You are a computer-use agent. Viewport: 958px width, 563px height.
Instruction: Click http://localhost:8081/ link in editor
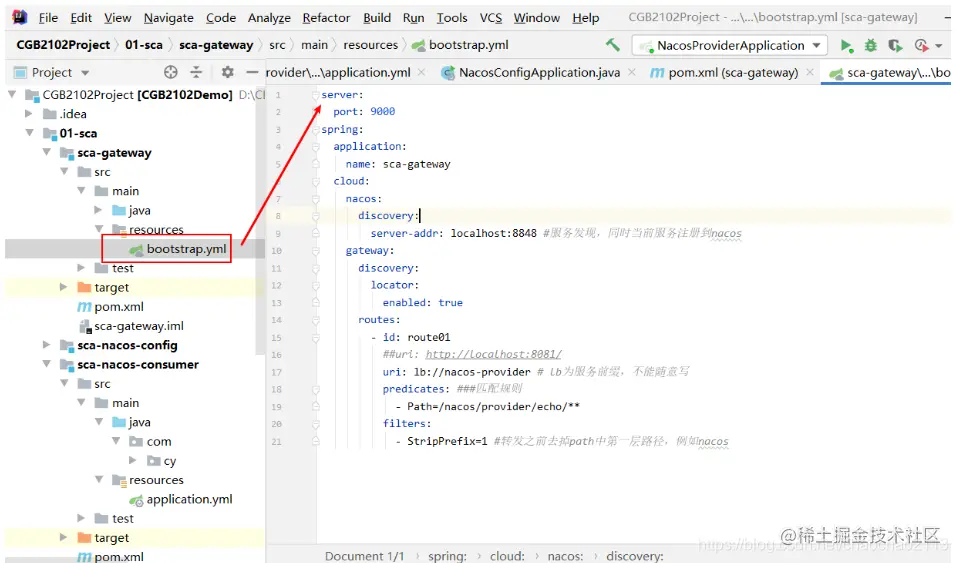[493, 355]
